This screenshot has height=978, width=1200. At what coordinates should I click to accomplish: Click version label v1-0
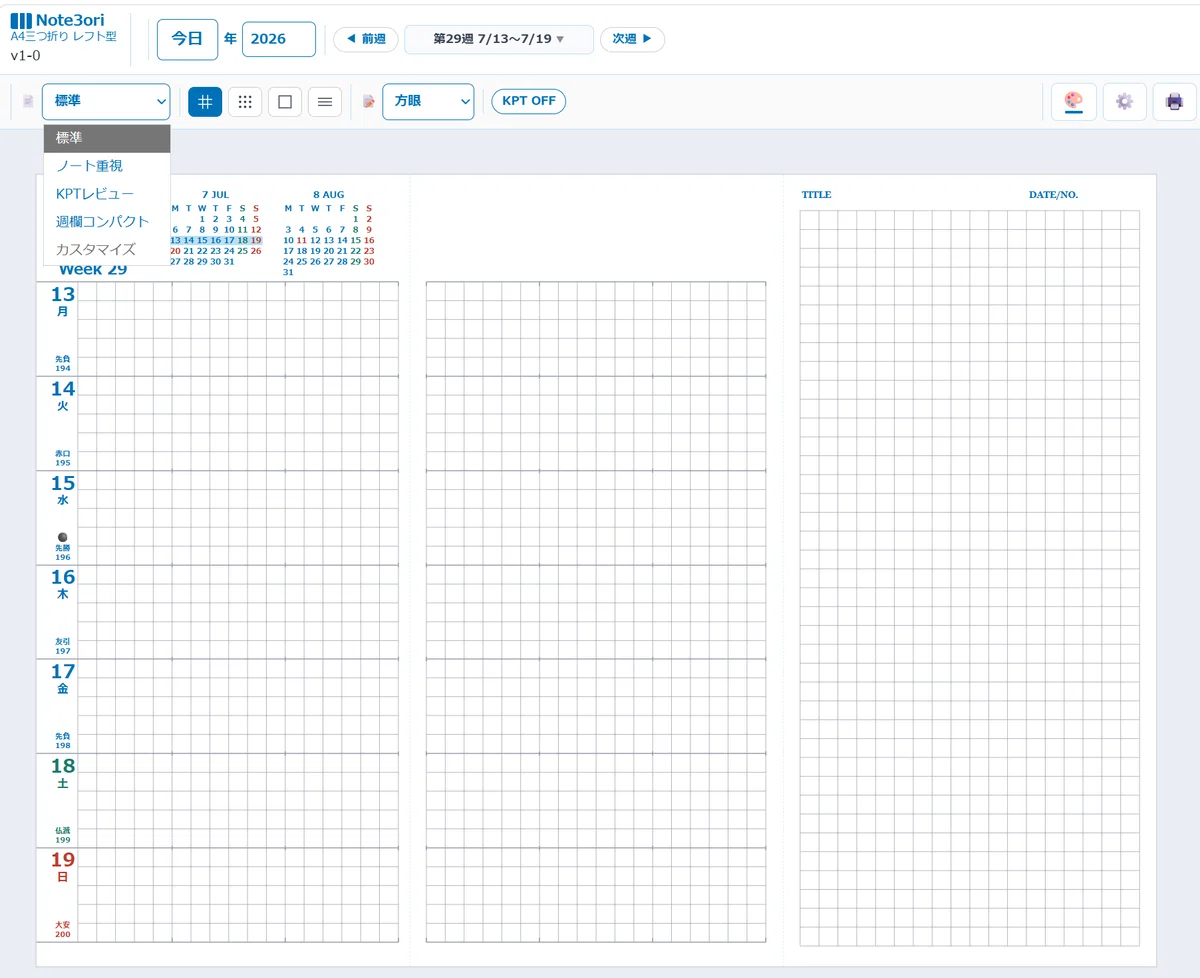point(25,55)
